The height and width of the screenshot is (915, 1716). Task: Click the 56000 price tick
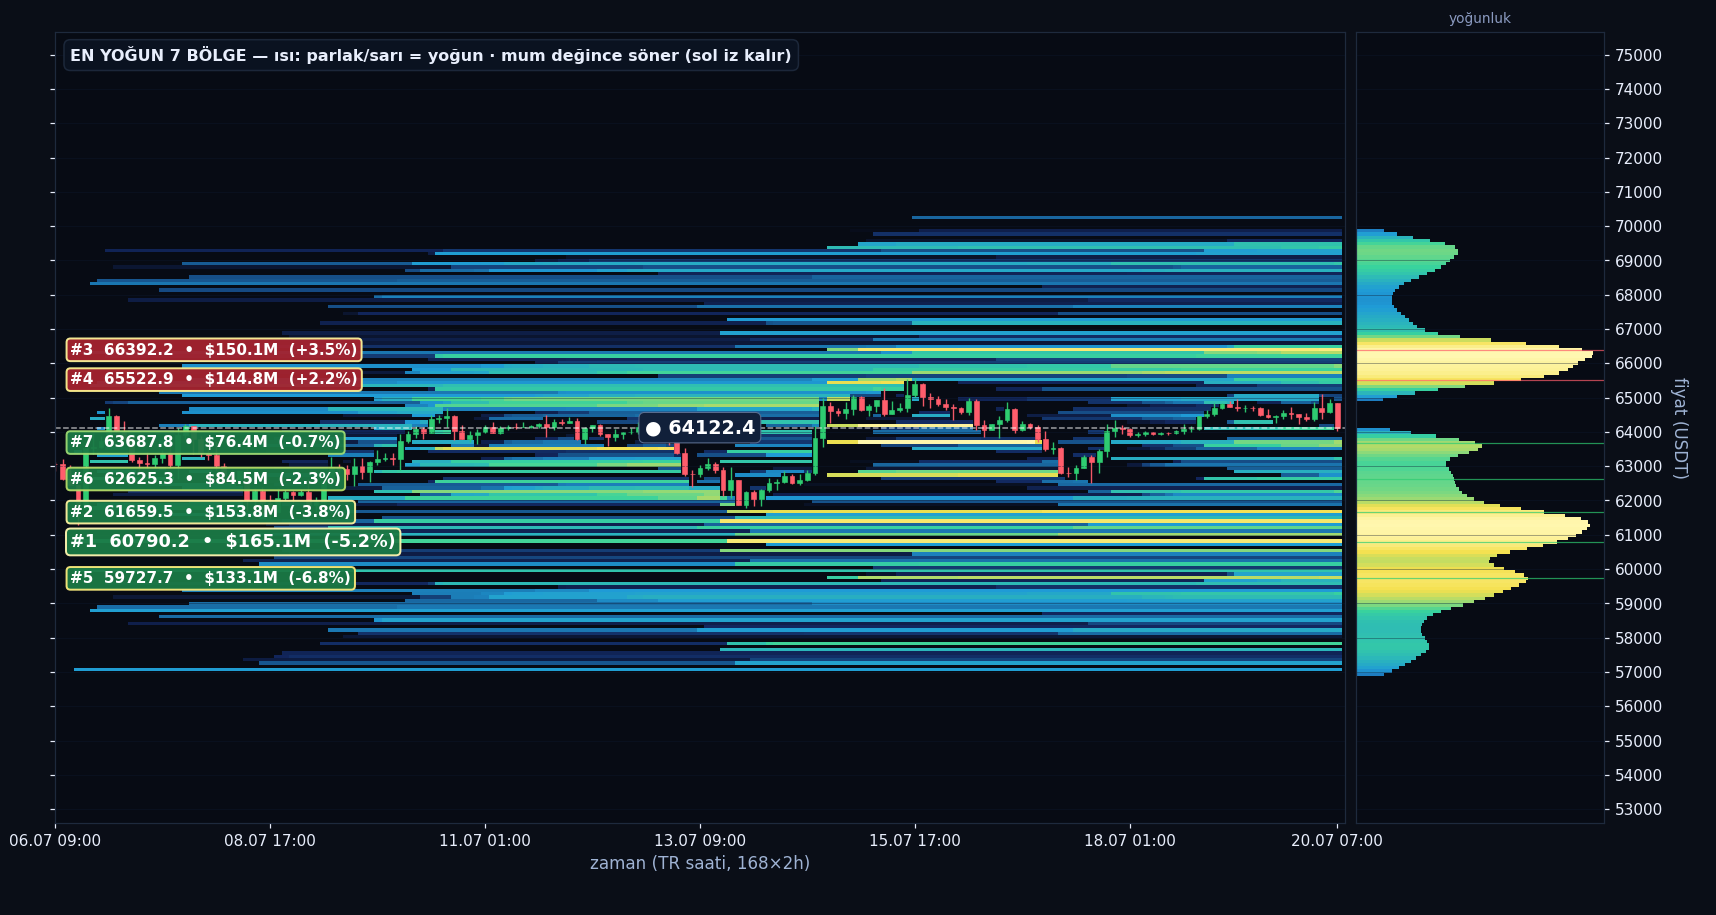point(1639,706)
